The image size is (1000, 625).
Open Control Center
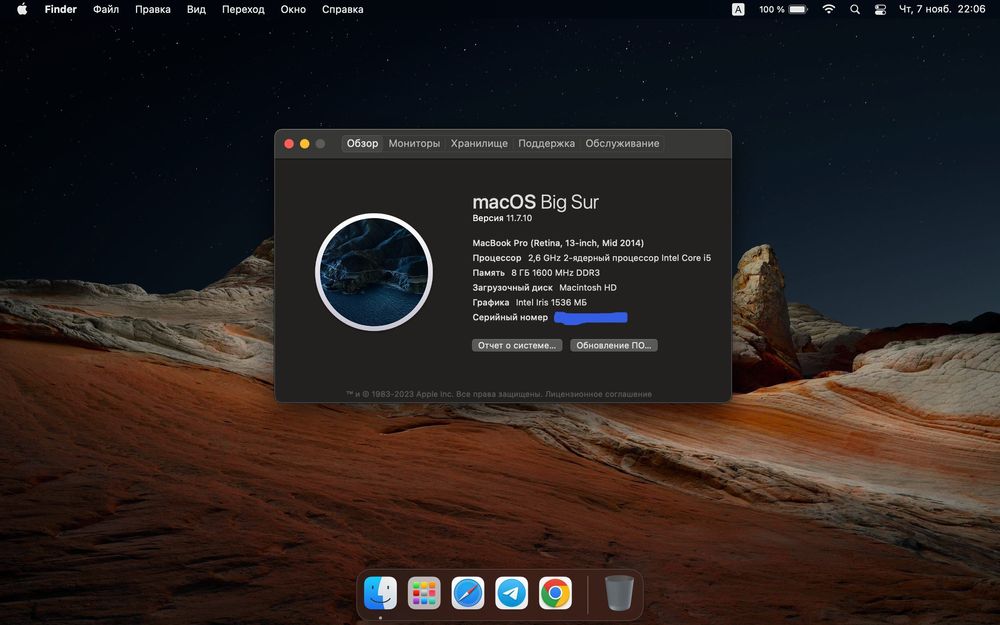pos(880,9)
